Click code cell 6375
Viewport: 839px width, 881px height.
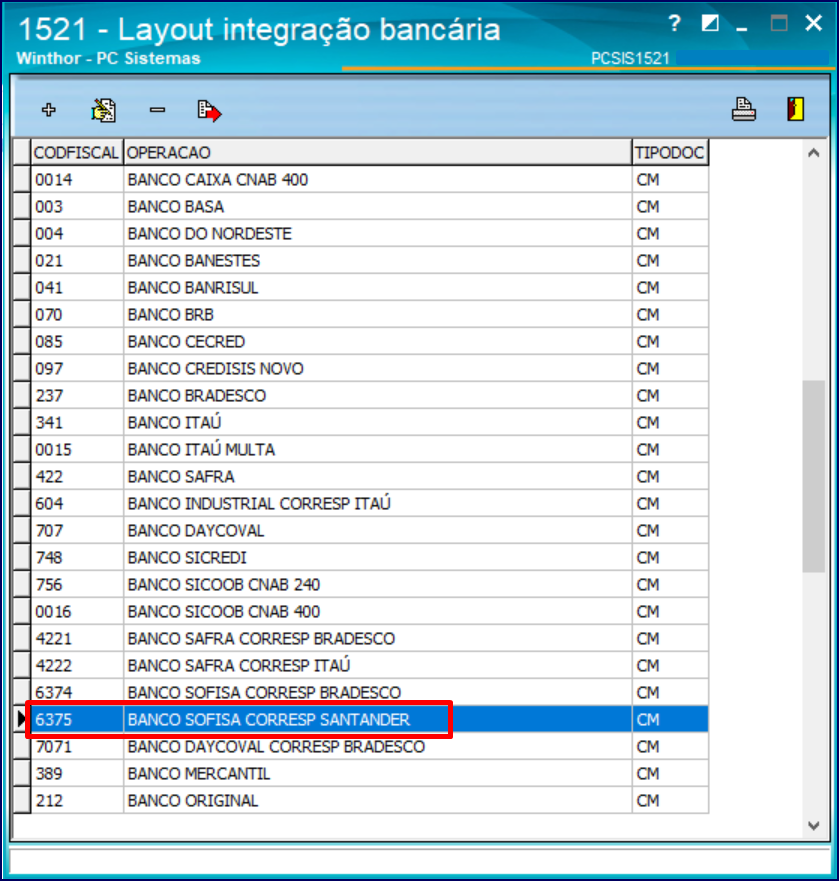[x=77, y=719]
